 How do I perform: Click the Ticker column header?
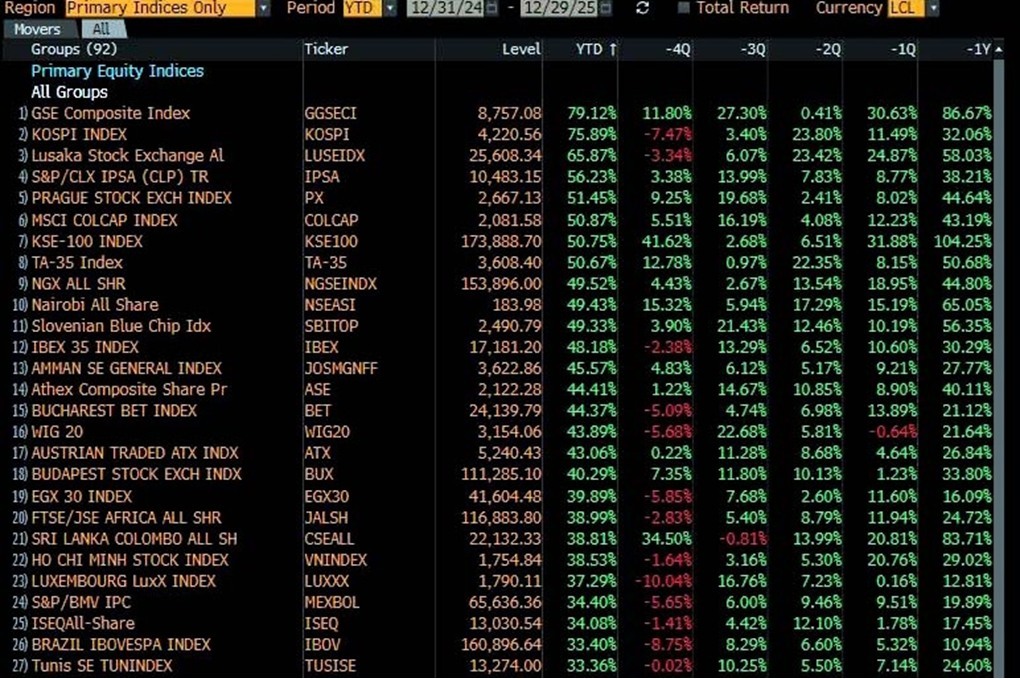325,49
